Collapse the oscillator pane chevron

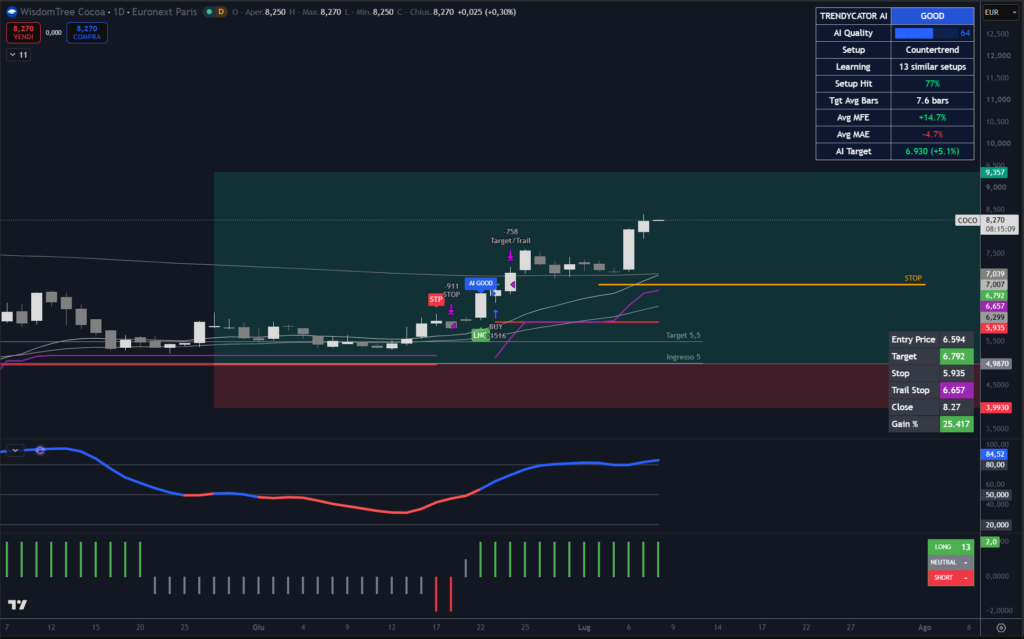point(14,450)
